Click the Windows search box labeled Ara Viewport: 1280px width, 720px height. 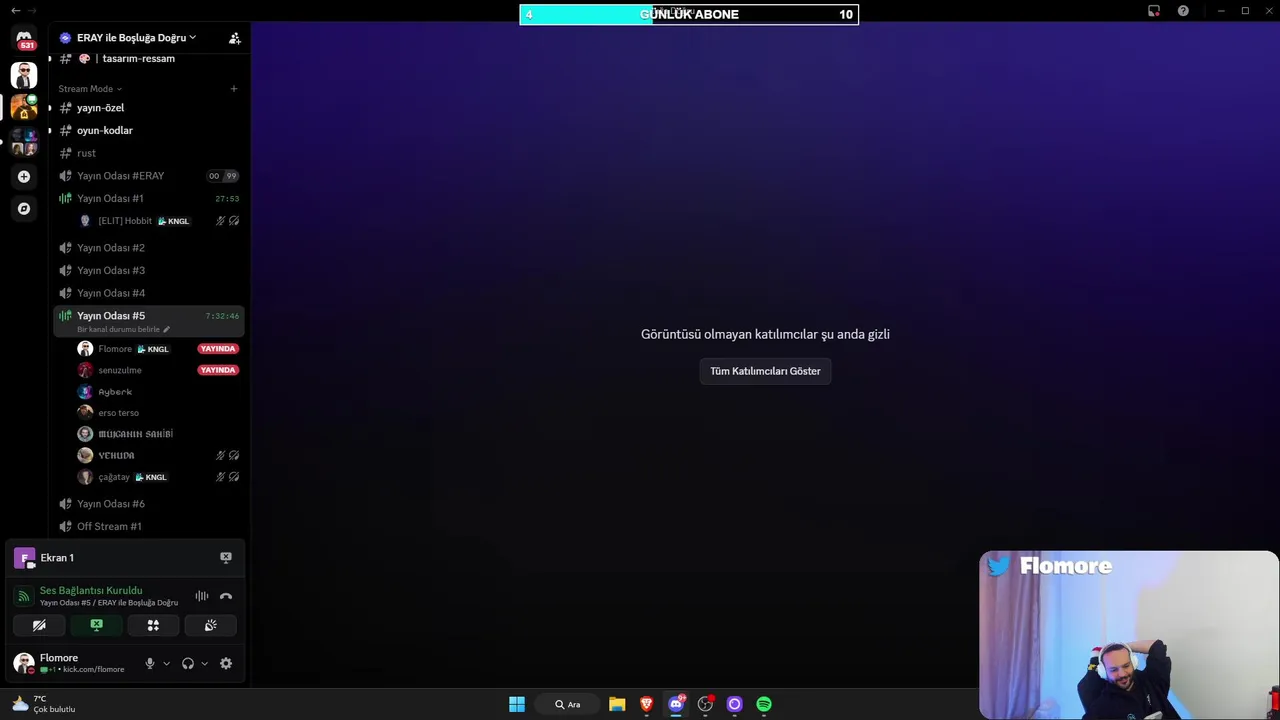(x=568, y=704)
